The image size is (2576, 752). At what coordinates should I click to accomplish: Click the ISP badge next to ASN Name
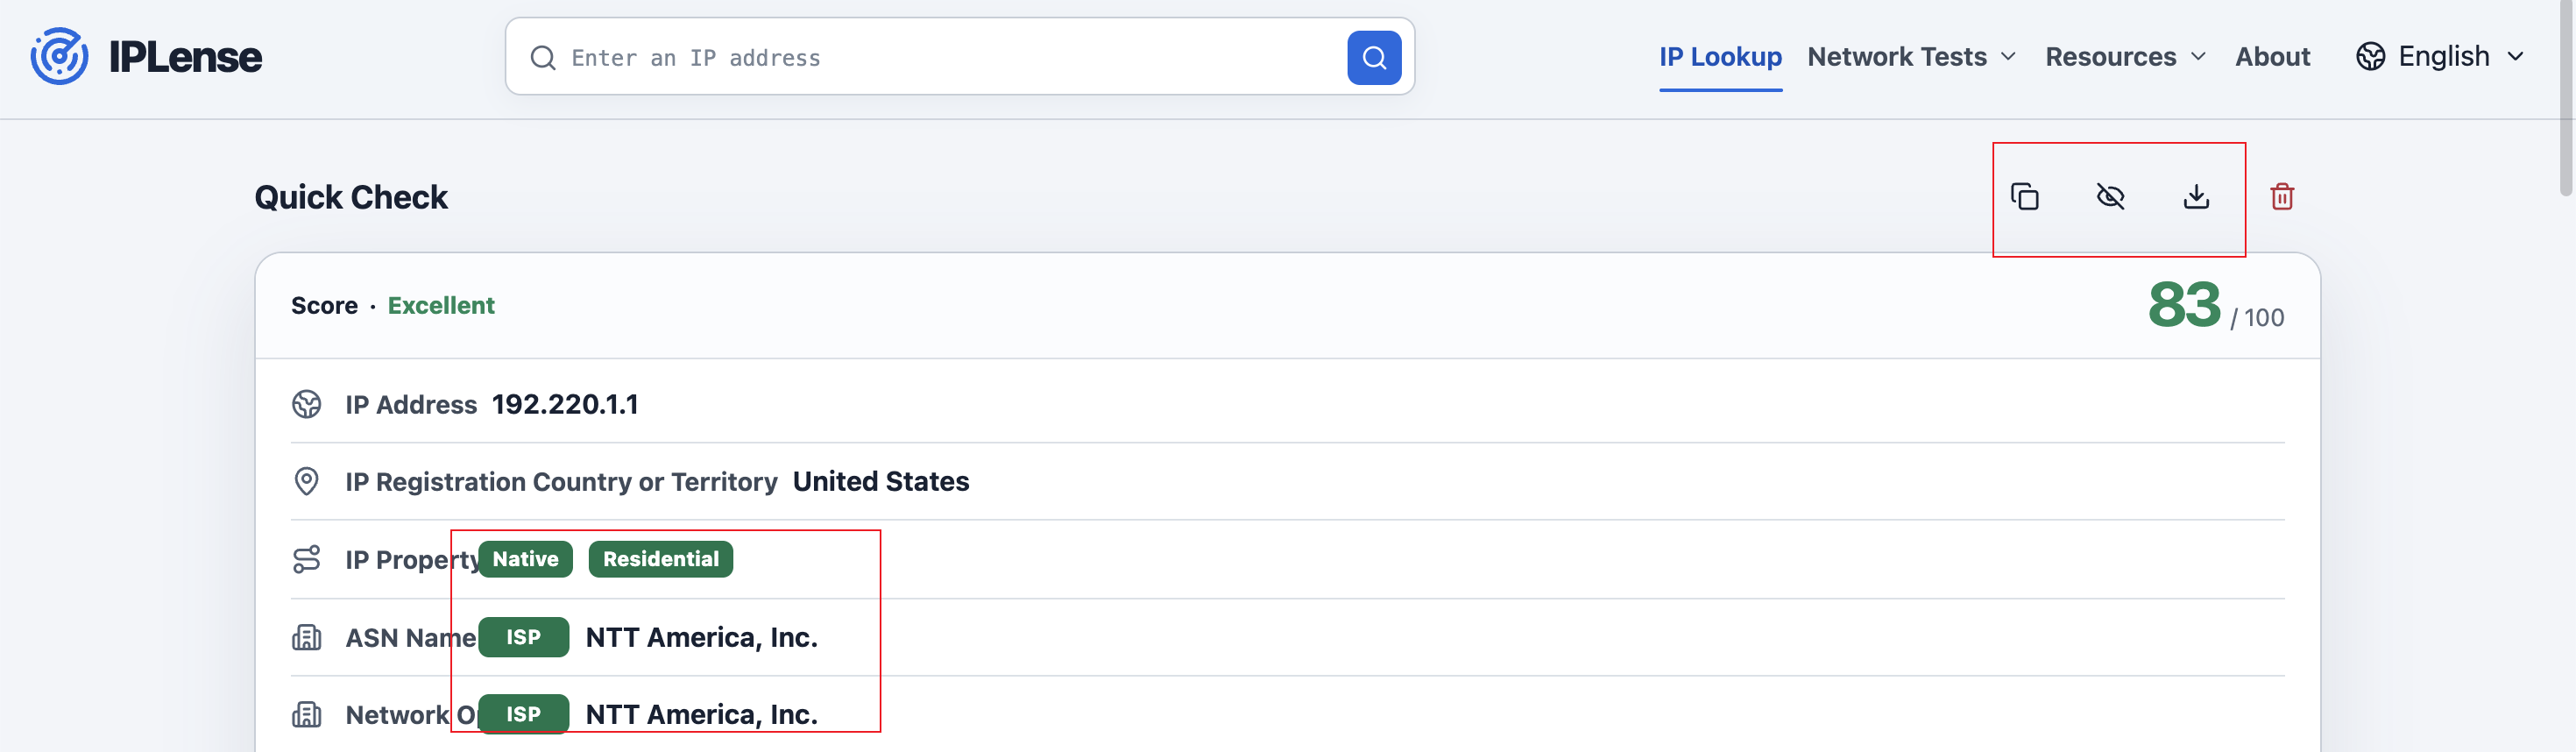click(523, 637)
